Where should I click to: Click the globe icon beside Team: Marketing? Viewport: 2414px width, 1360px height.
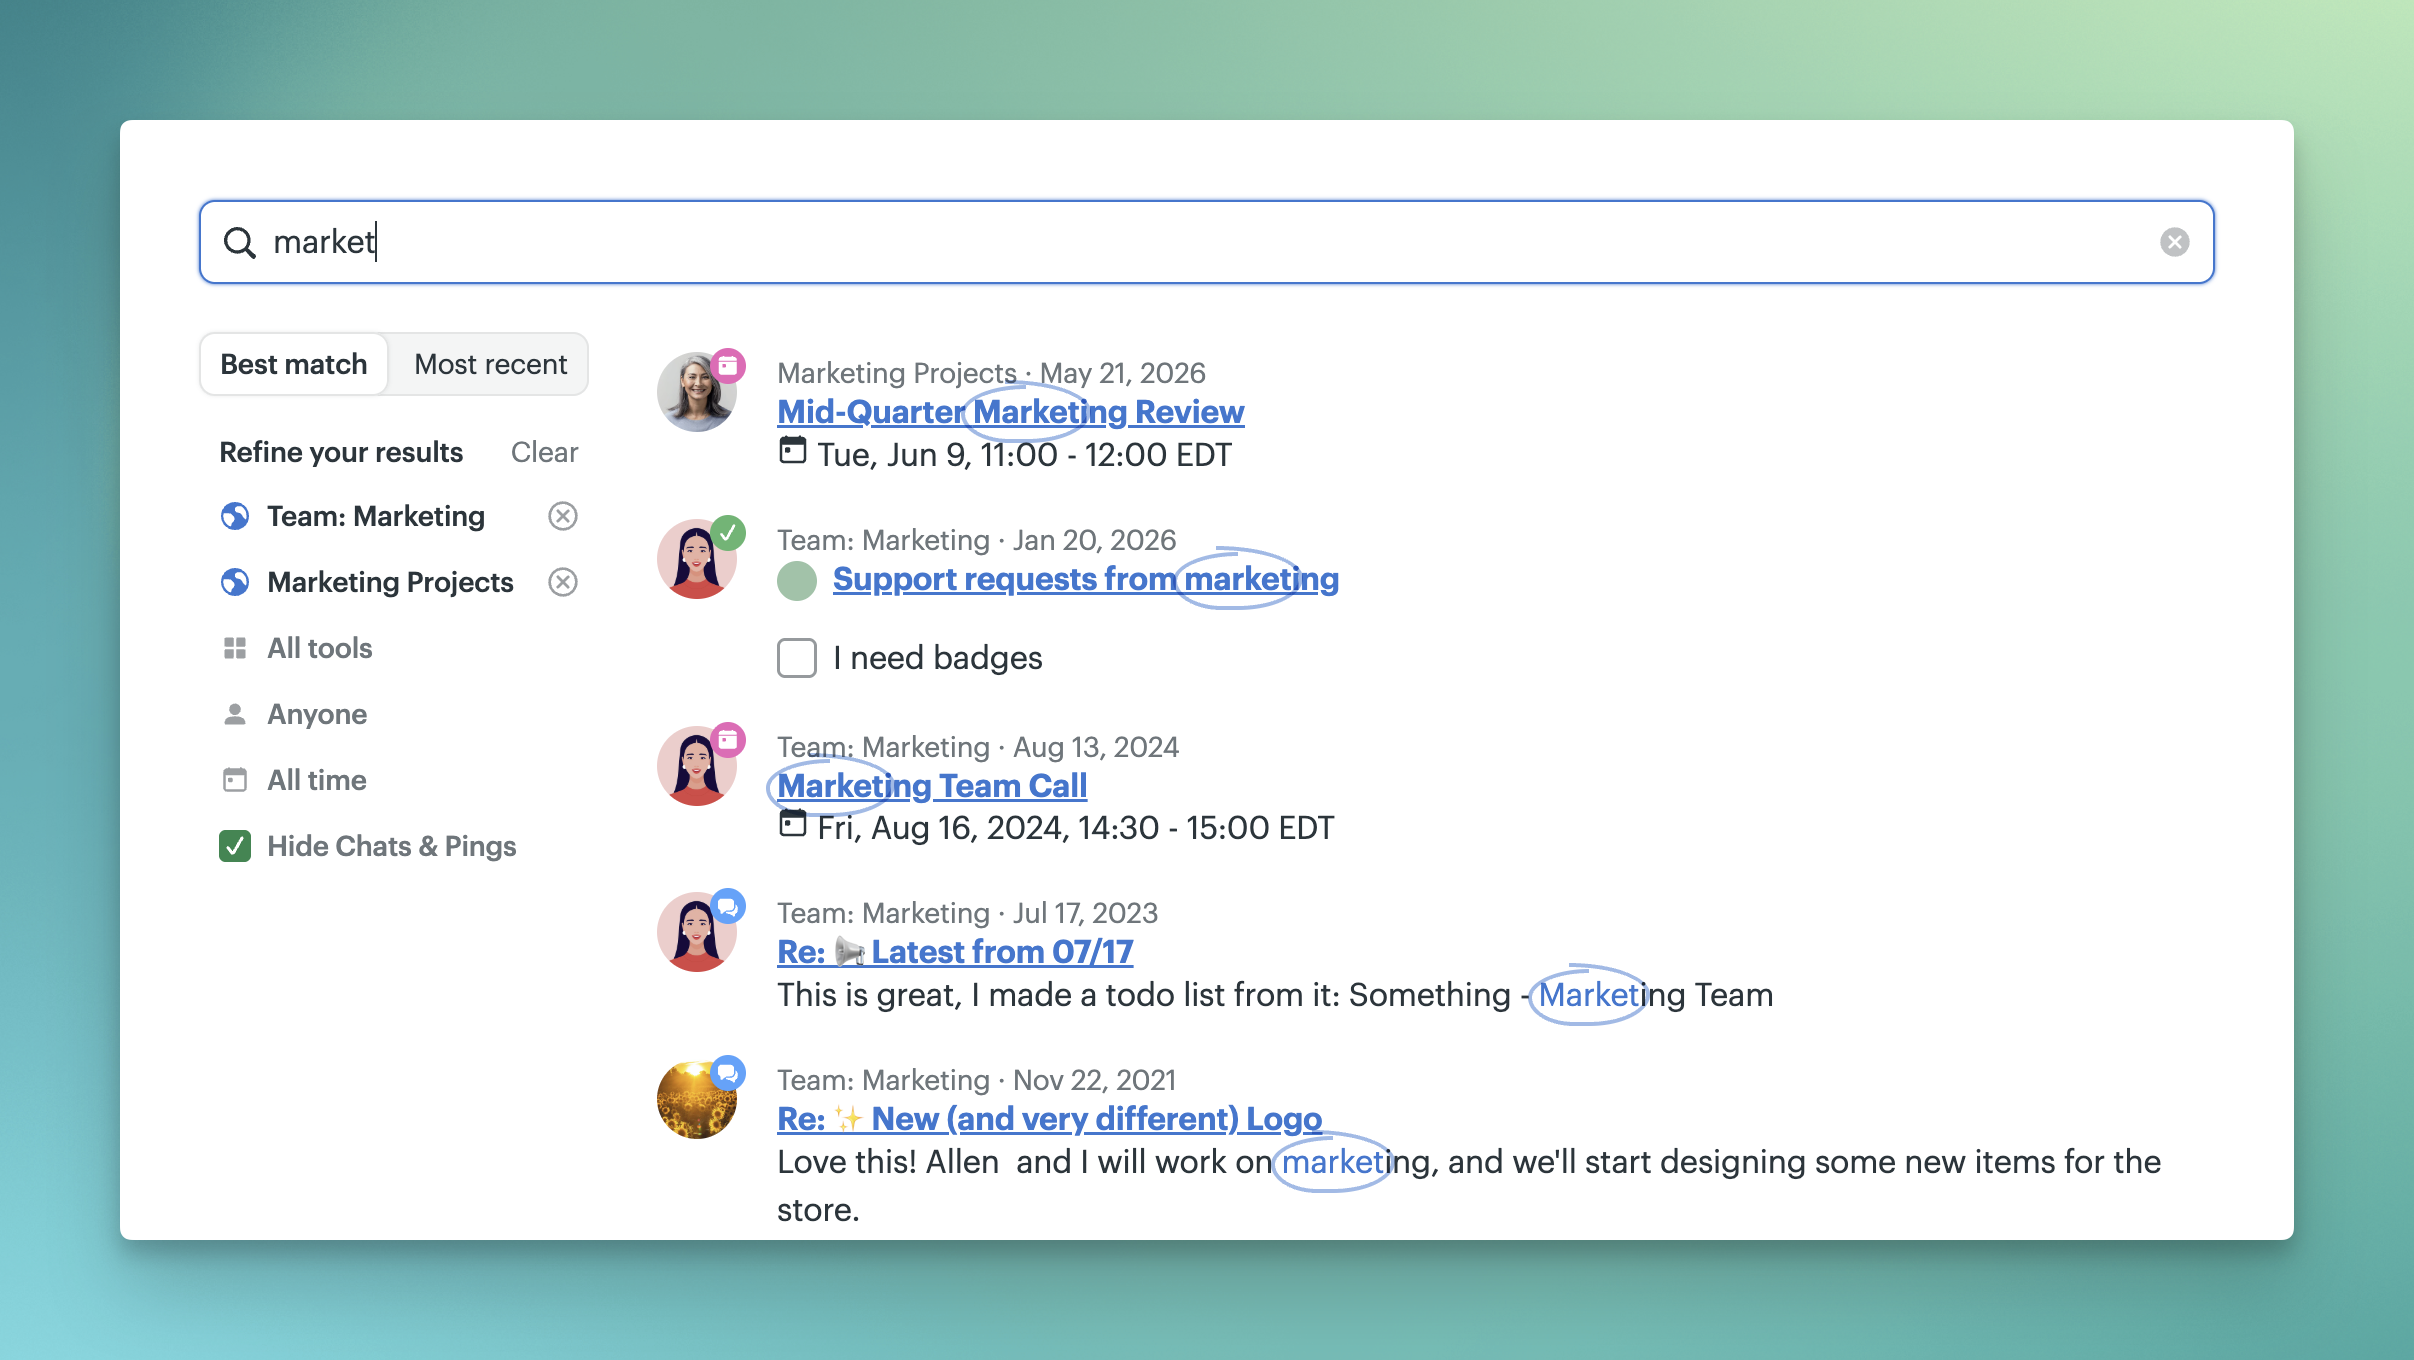tap(235, 516)
